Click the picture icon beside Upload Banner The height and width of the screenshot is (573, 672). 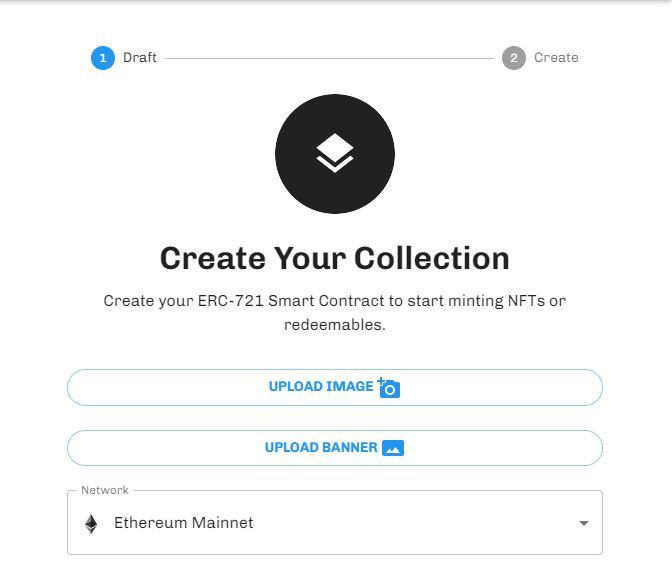(393, 448)
